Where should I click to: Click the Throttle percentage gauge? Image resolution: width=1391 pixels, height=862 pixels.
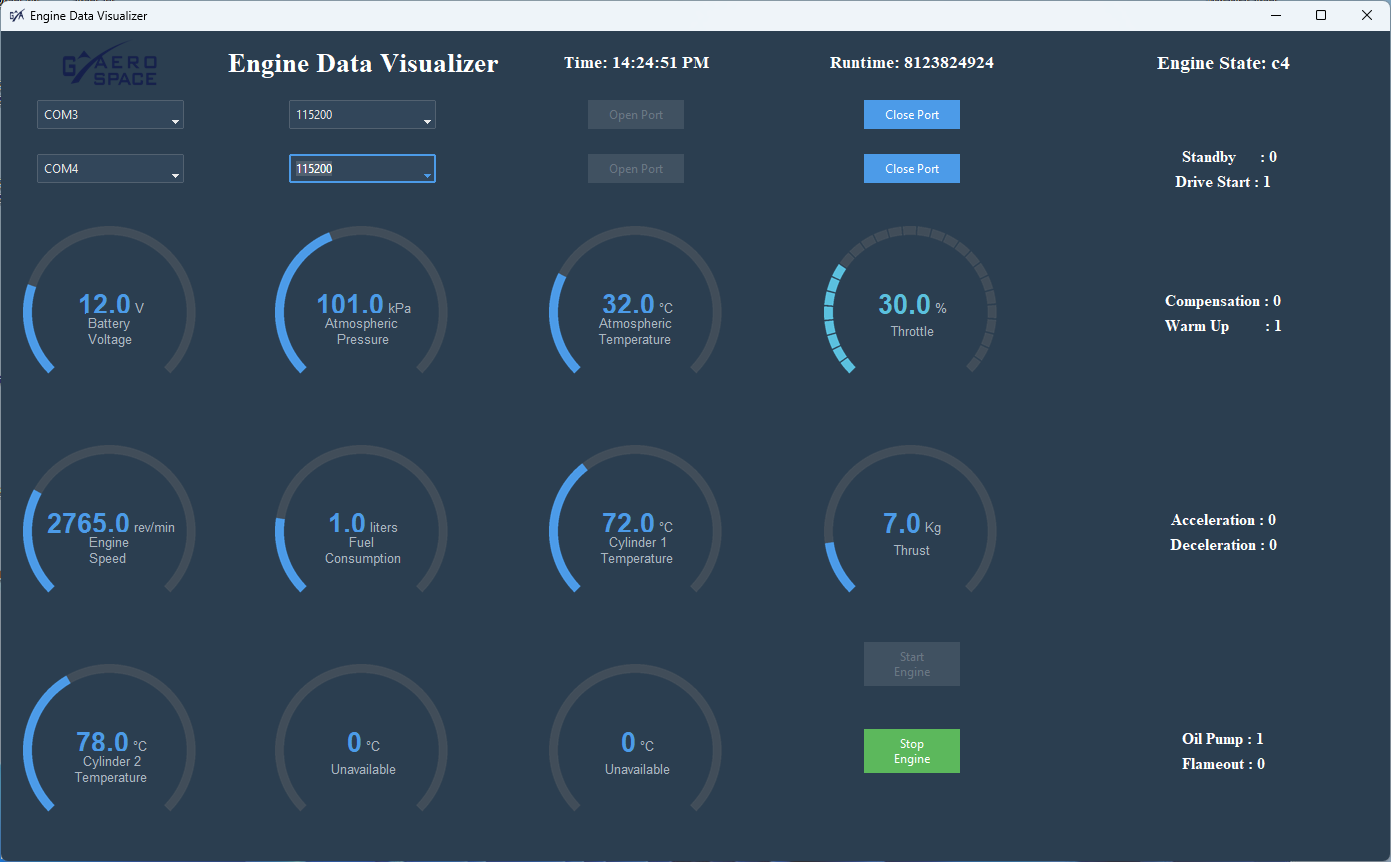910,312
